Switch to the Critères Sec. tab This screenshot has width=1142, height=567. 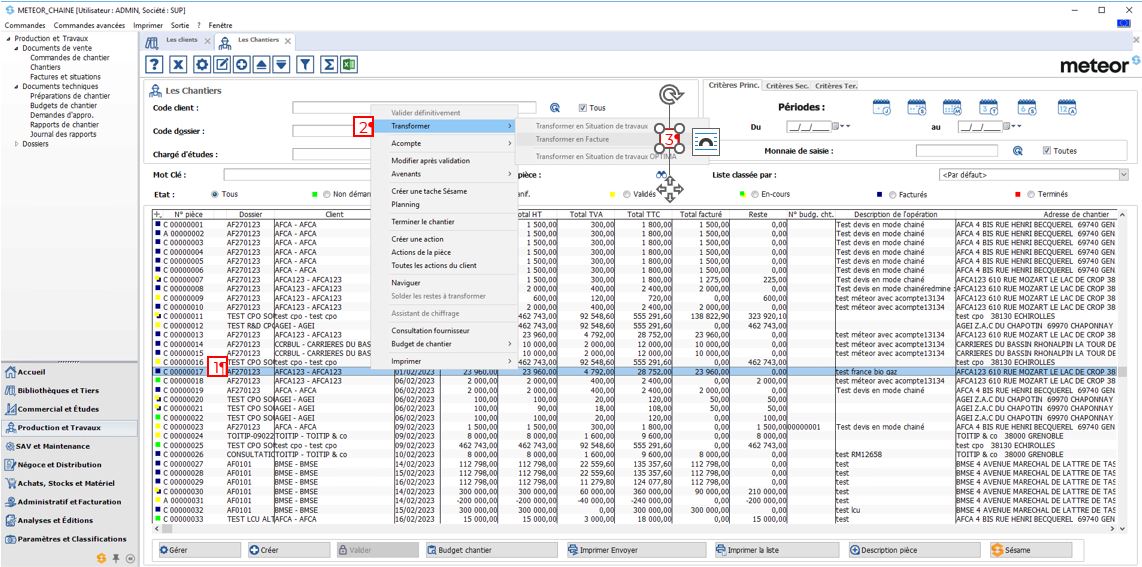(x=787, y=85)
